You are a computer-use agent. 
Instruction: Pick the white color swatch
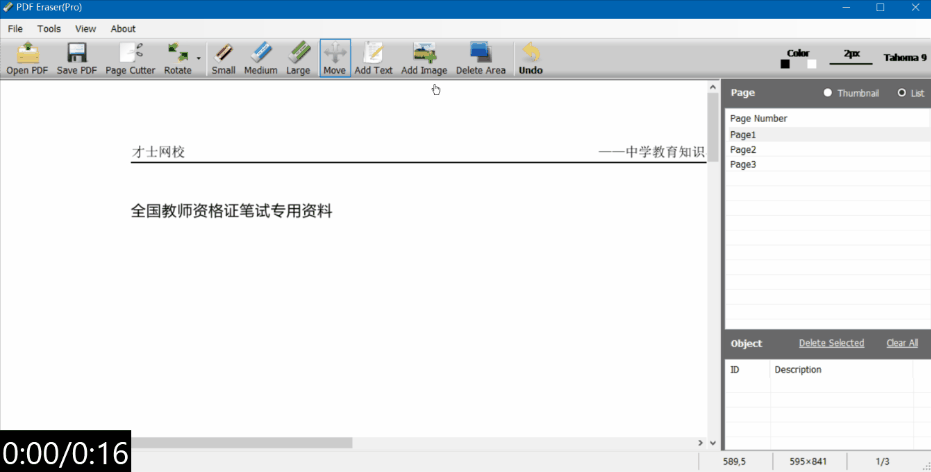click(812, 64)
